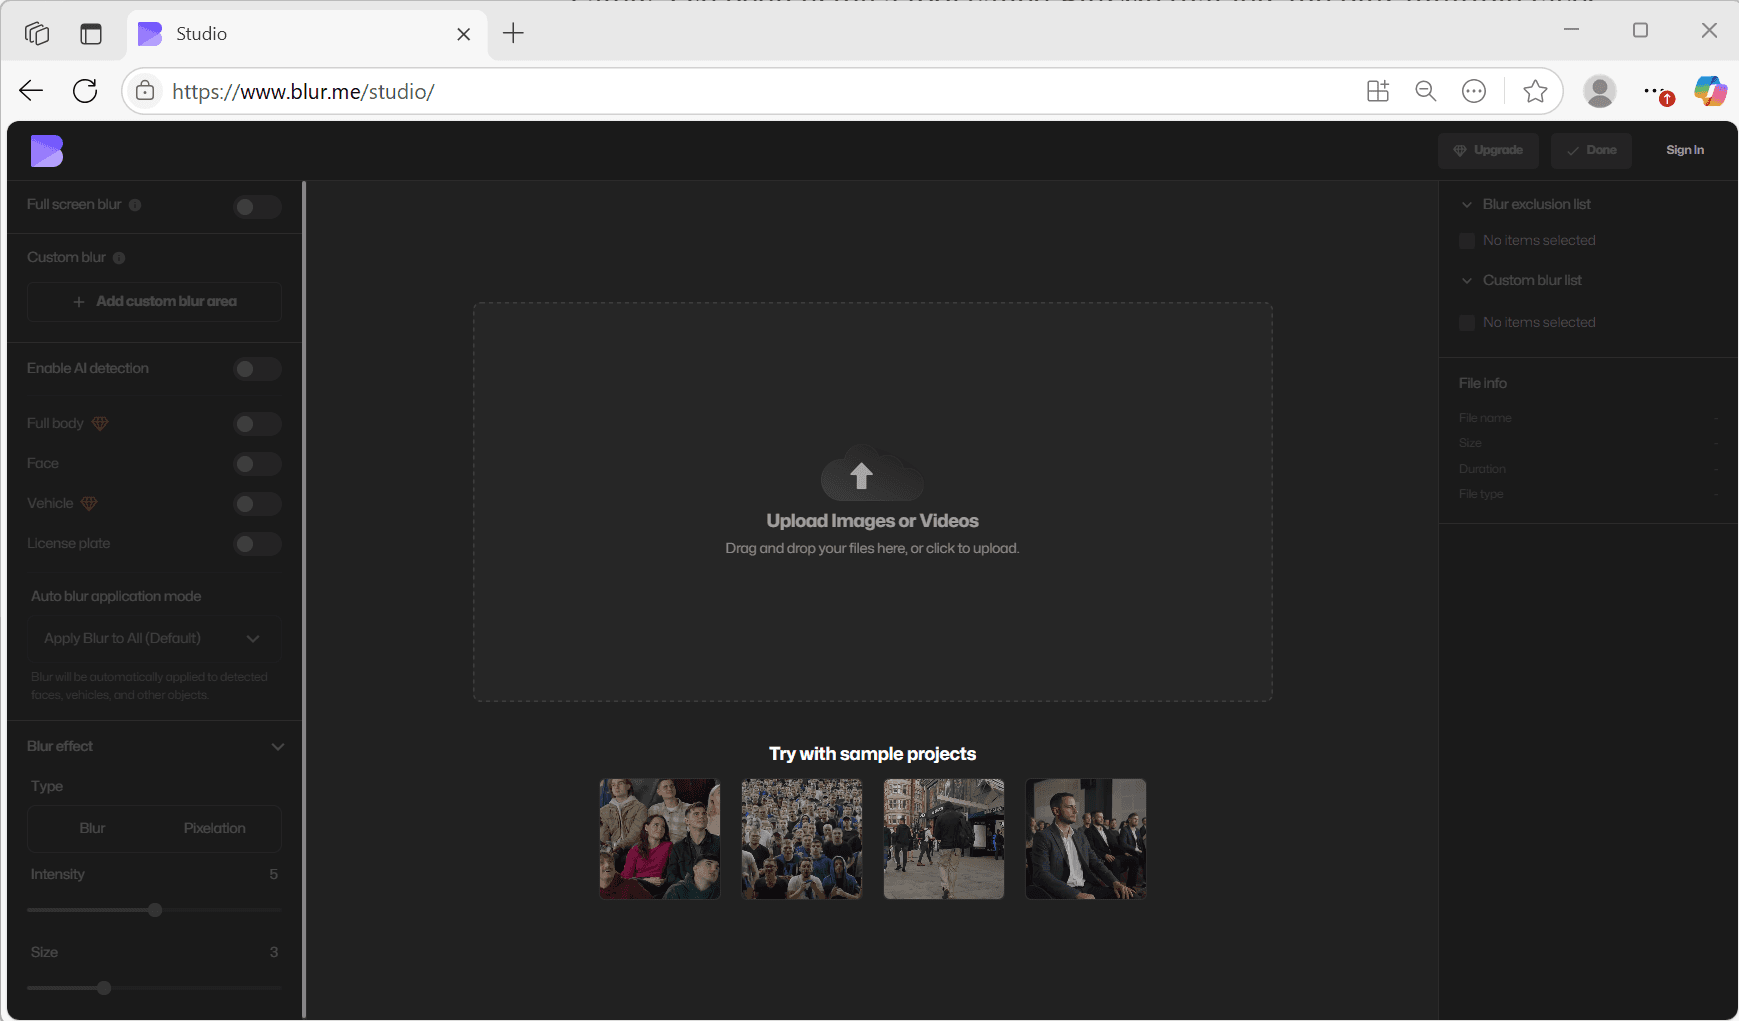Collapse the Blur effect section
The width and height of the screenshot is (1739, 1021).
pyautogui.click(x=278, y=746)
